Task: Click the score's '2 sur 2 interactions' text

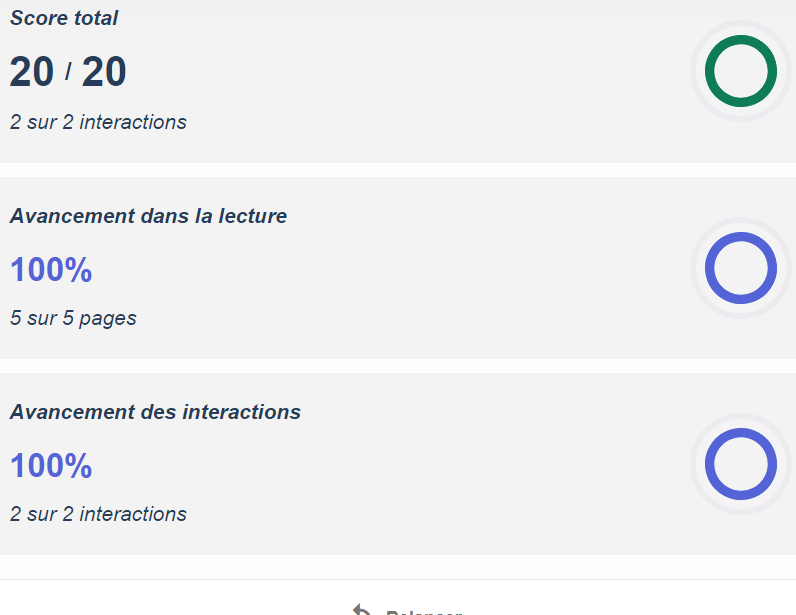Action: 98,122
